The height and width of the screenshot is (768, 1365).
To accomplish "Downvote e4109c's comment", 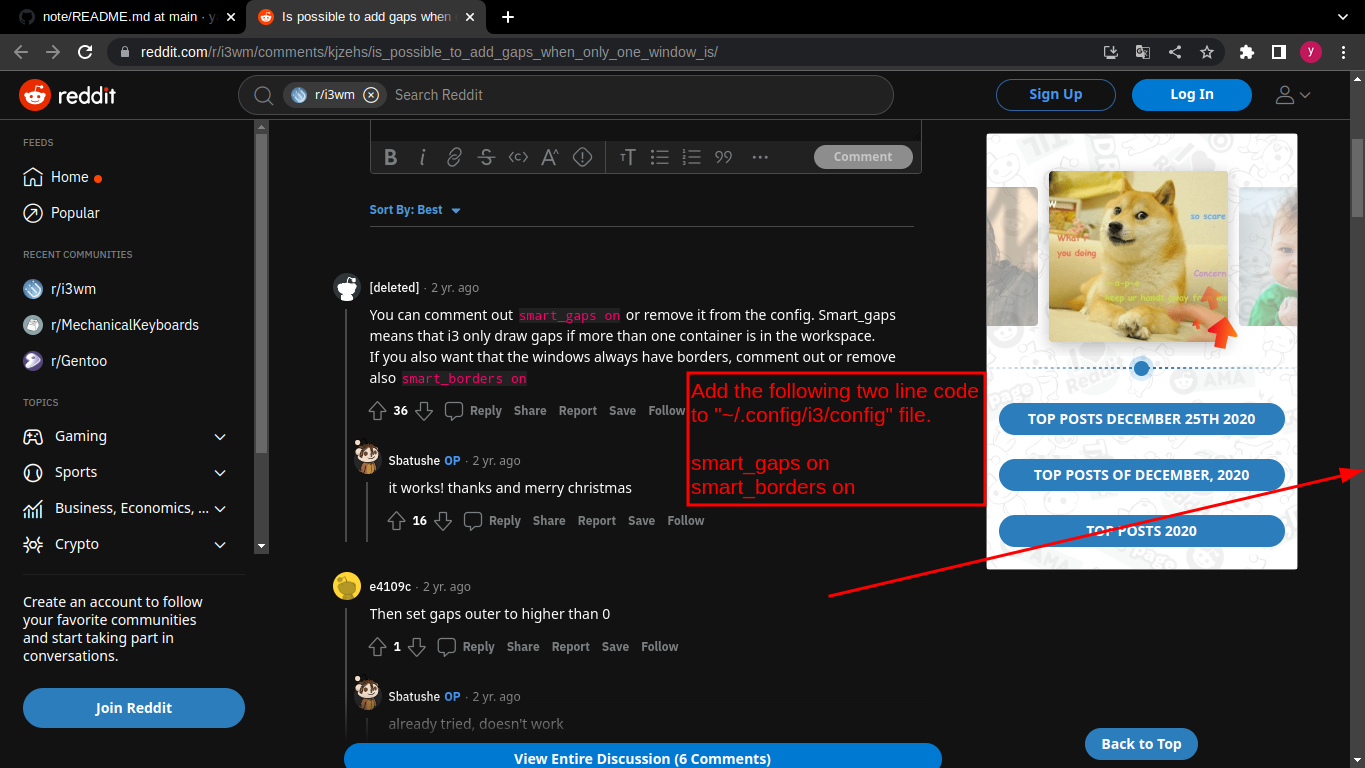I will tap(417, 647).
